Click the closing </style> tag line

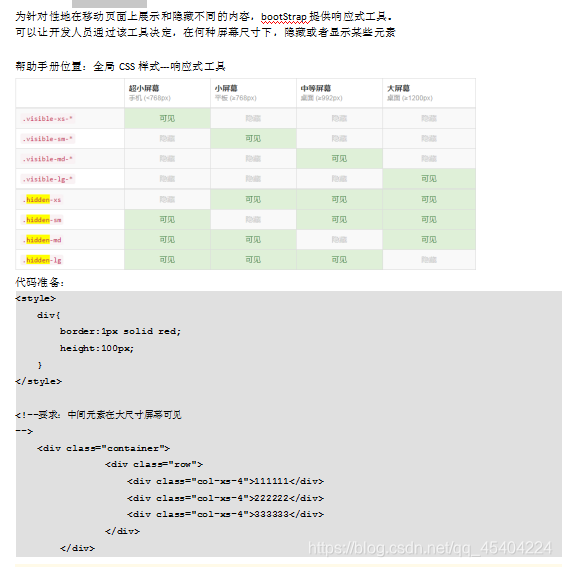[x=39, y=382]
